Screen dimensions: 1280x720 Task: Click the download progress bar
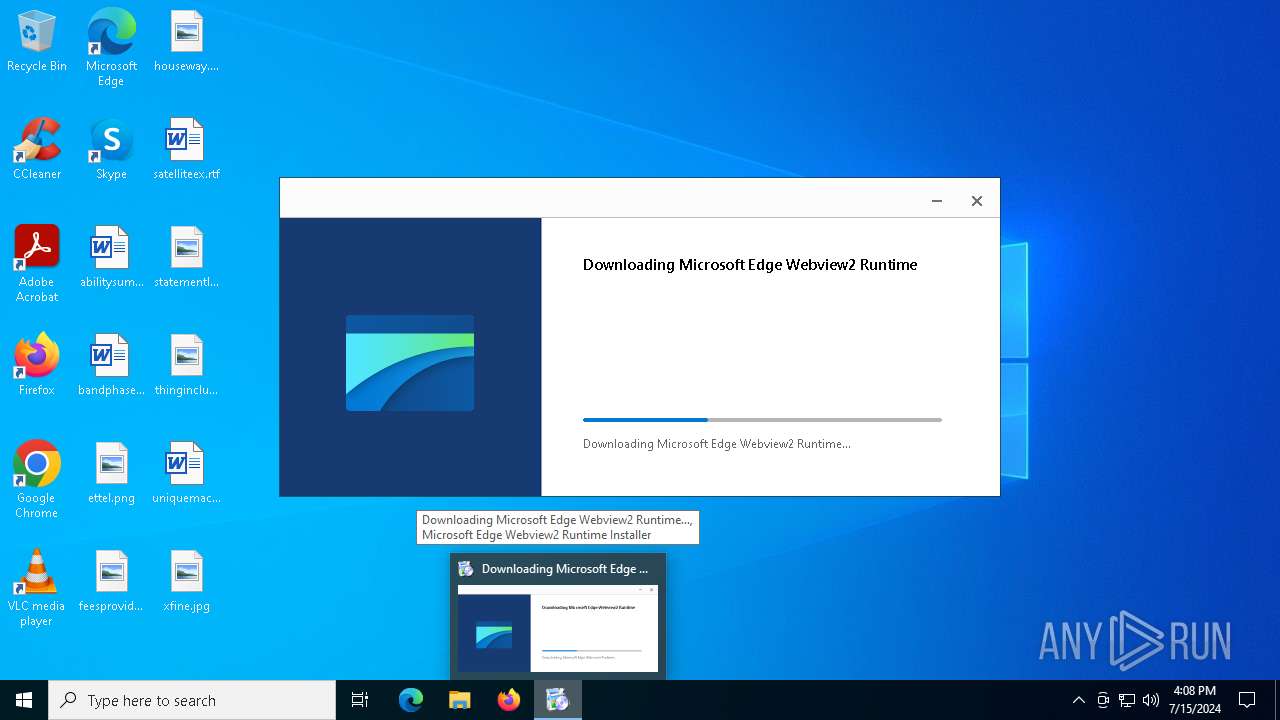tap(762, 420)
